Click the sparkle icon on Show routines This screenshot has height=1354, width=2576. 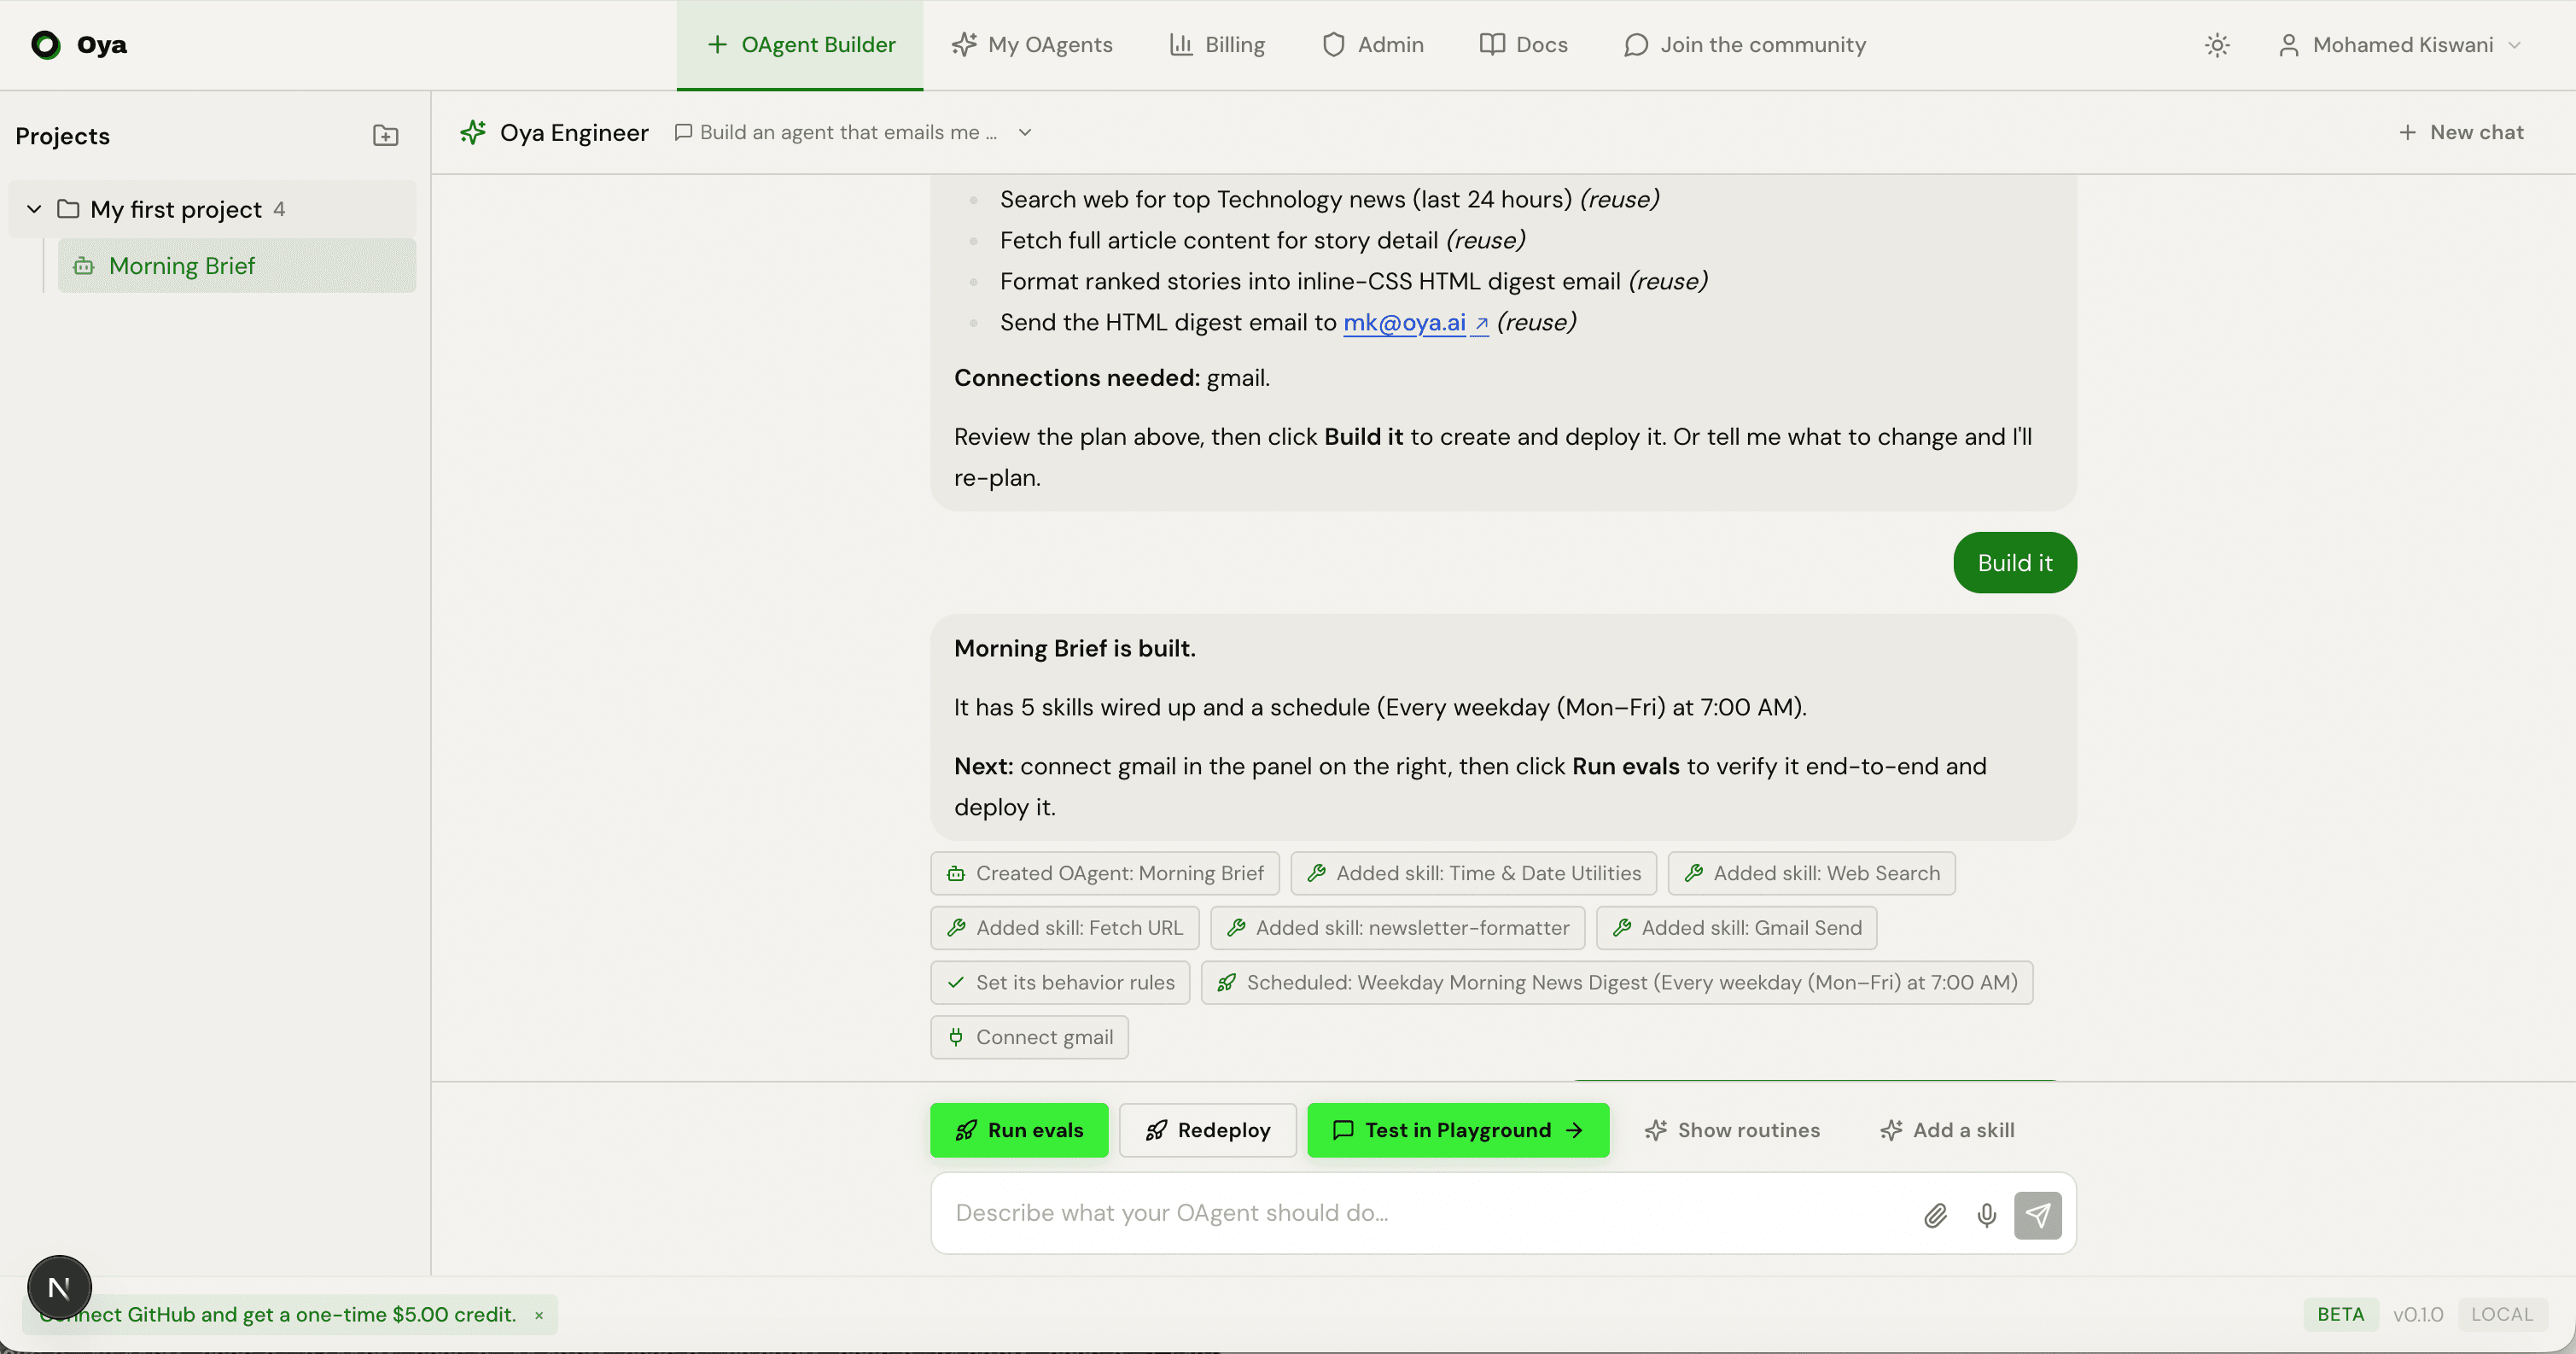(x=1655, y=1130)
